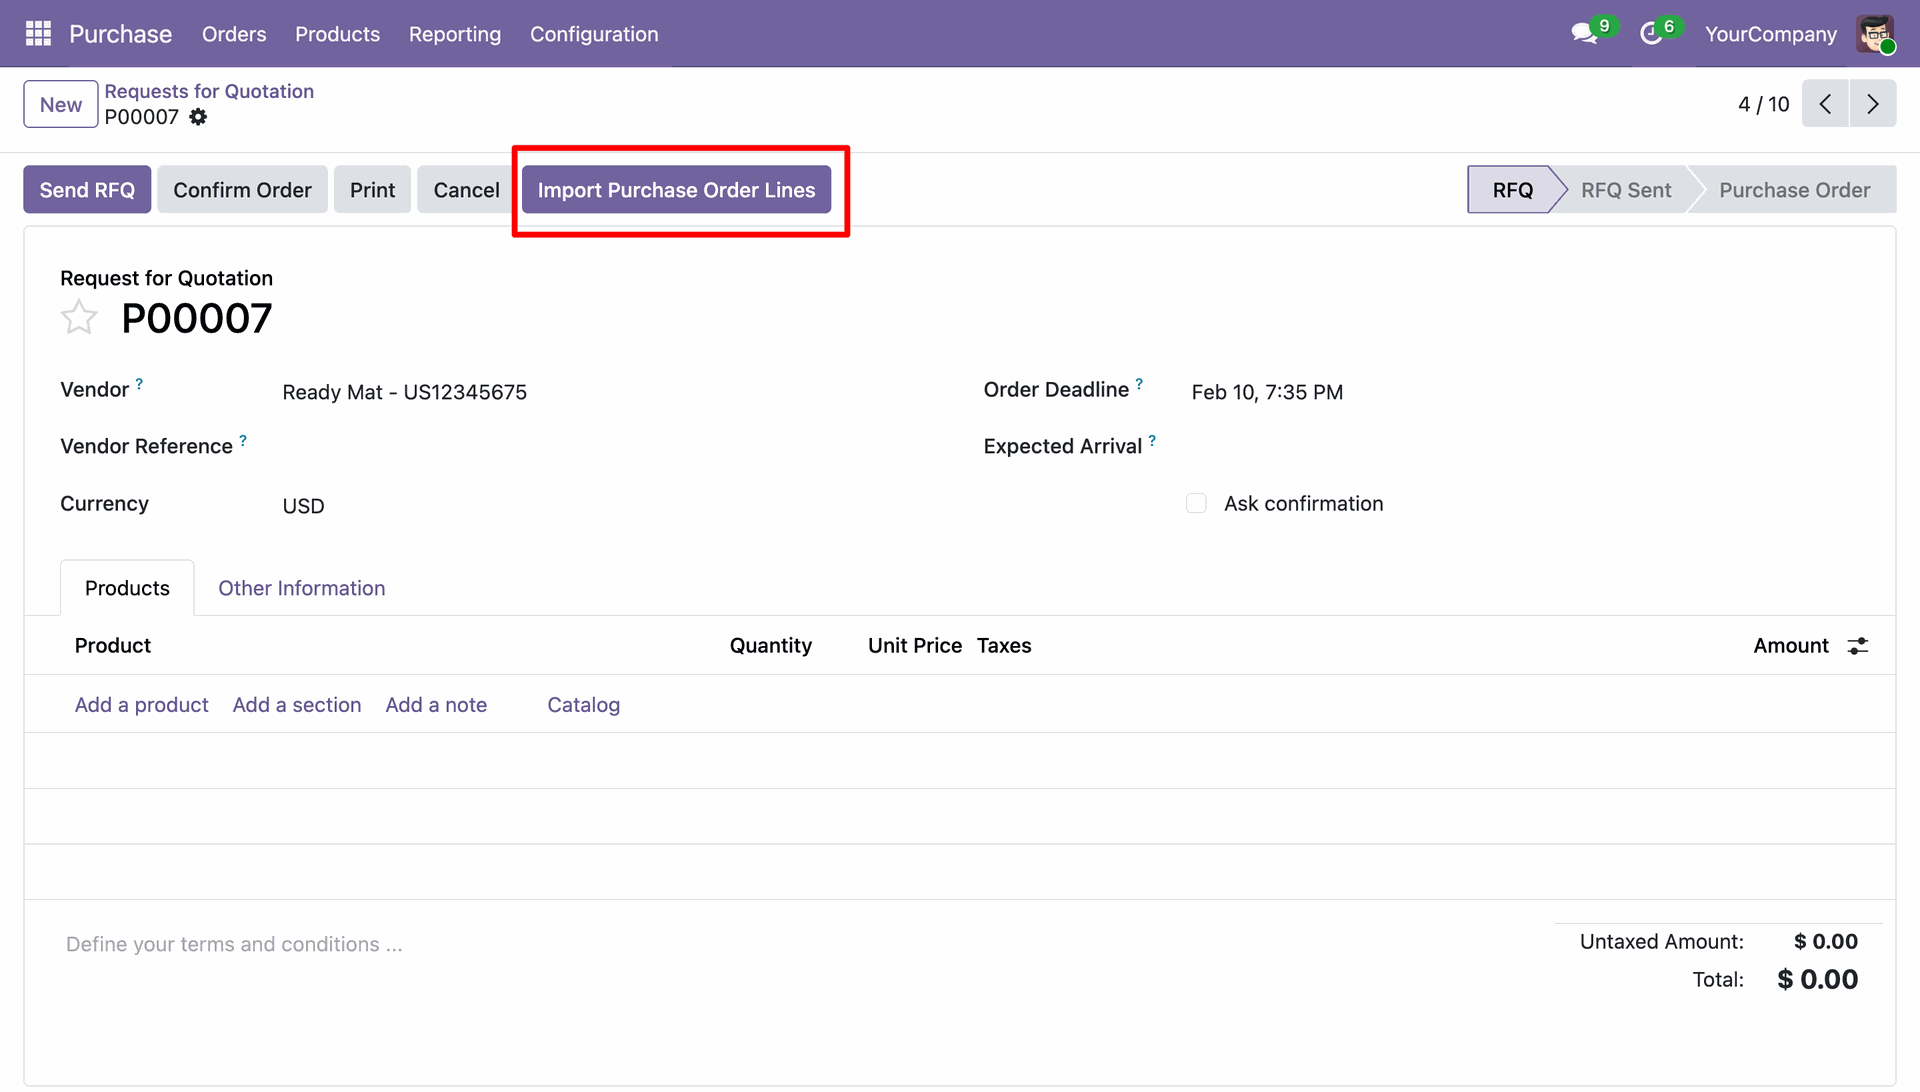Click Import Purchase Order Lines button
The image size is (1920, 1092).
click(676, 190)
